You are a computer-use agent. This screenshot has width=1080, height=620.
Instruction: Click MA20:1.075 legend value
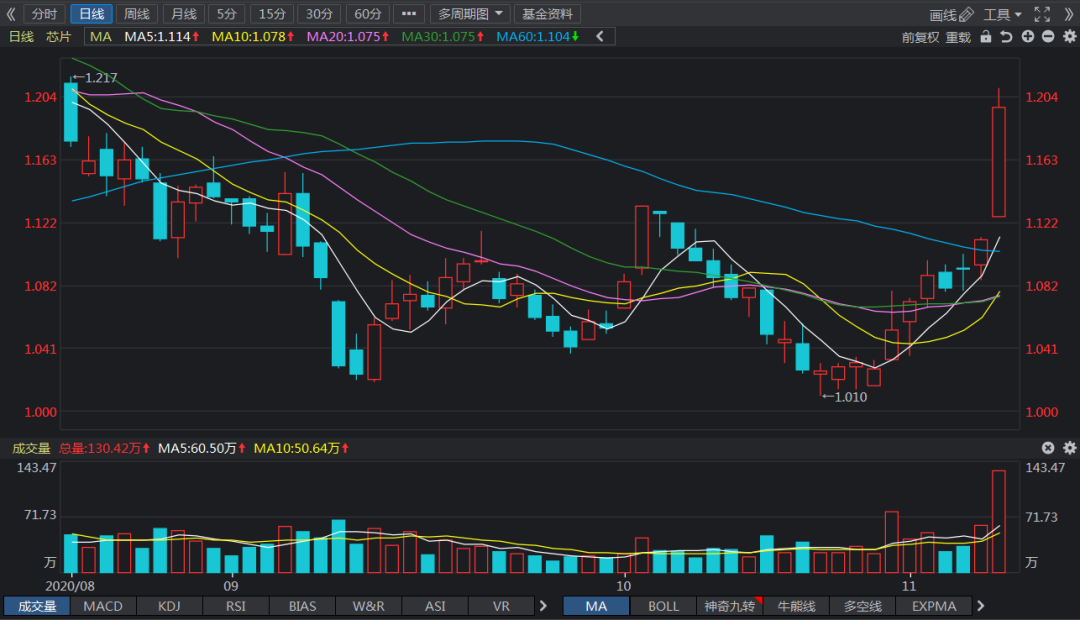[348, 37]
